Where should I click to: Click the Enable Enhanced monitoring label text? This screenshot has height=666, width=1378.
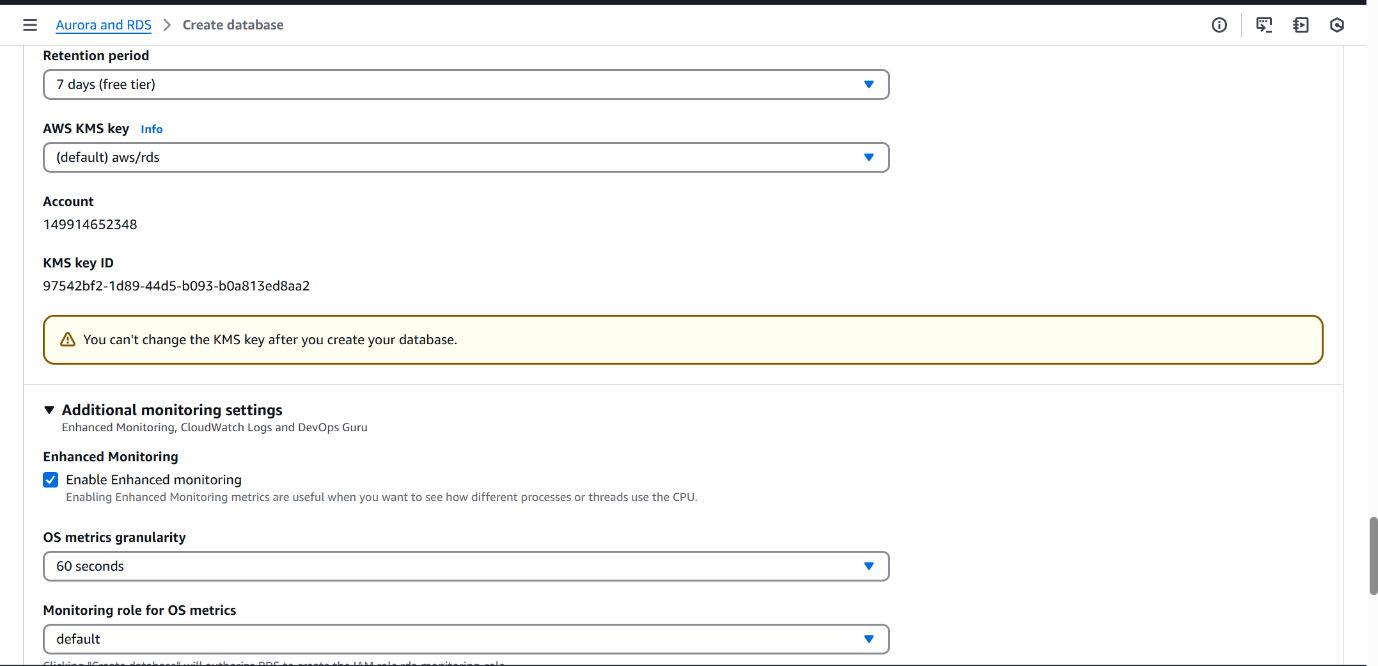[x=154, y=480]
